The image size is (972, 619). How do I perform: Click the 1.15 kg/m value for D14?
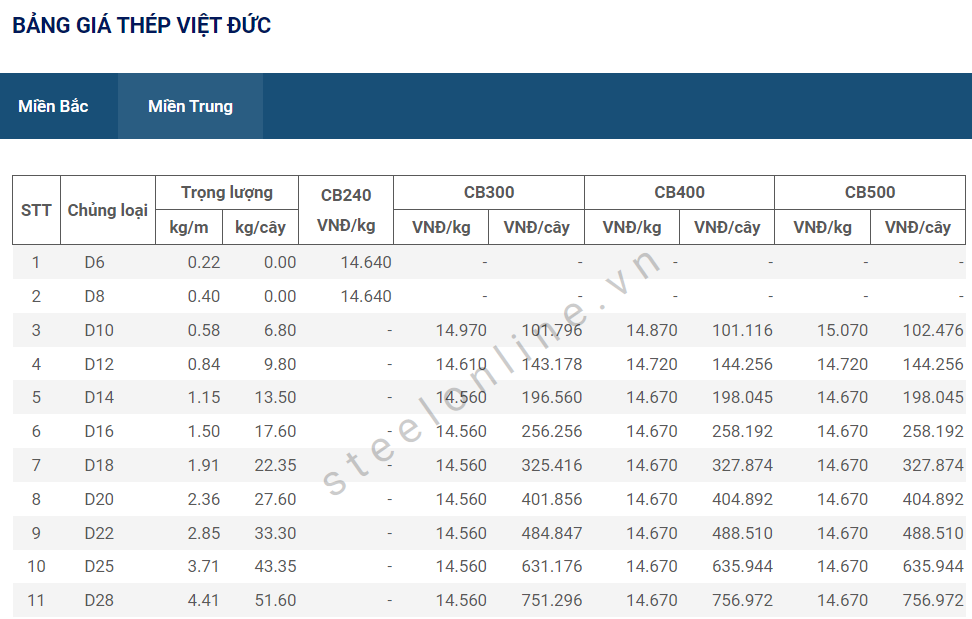[x=204, y=397]
